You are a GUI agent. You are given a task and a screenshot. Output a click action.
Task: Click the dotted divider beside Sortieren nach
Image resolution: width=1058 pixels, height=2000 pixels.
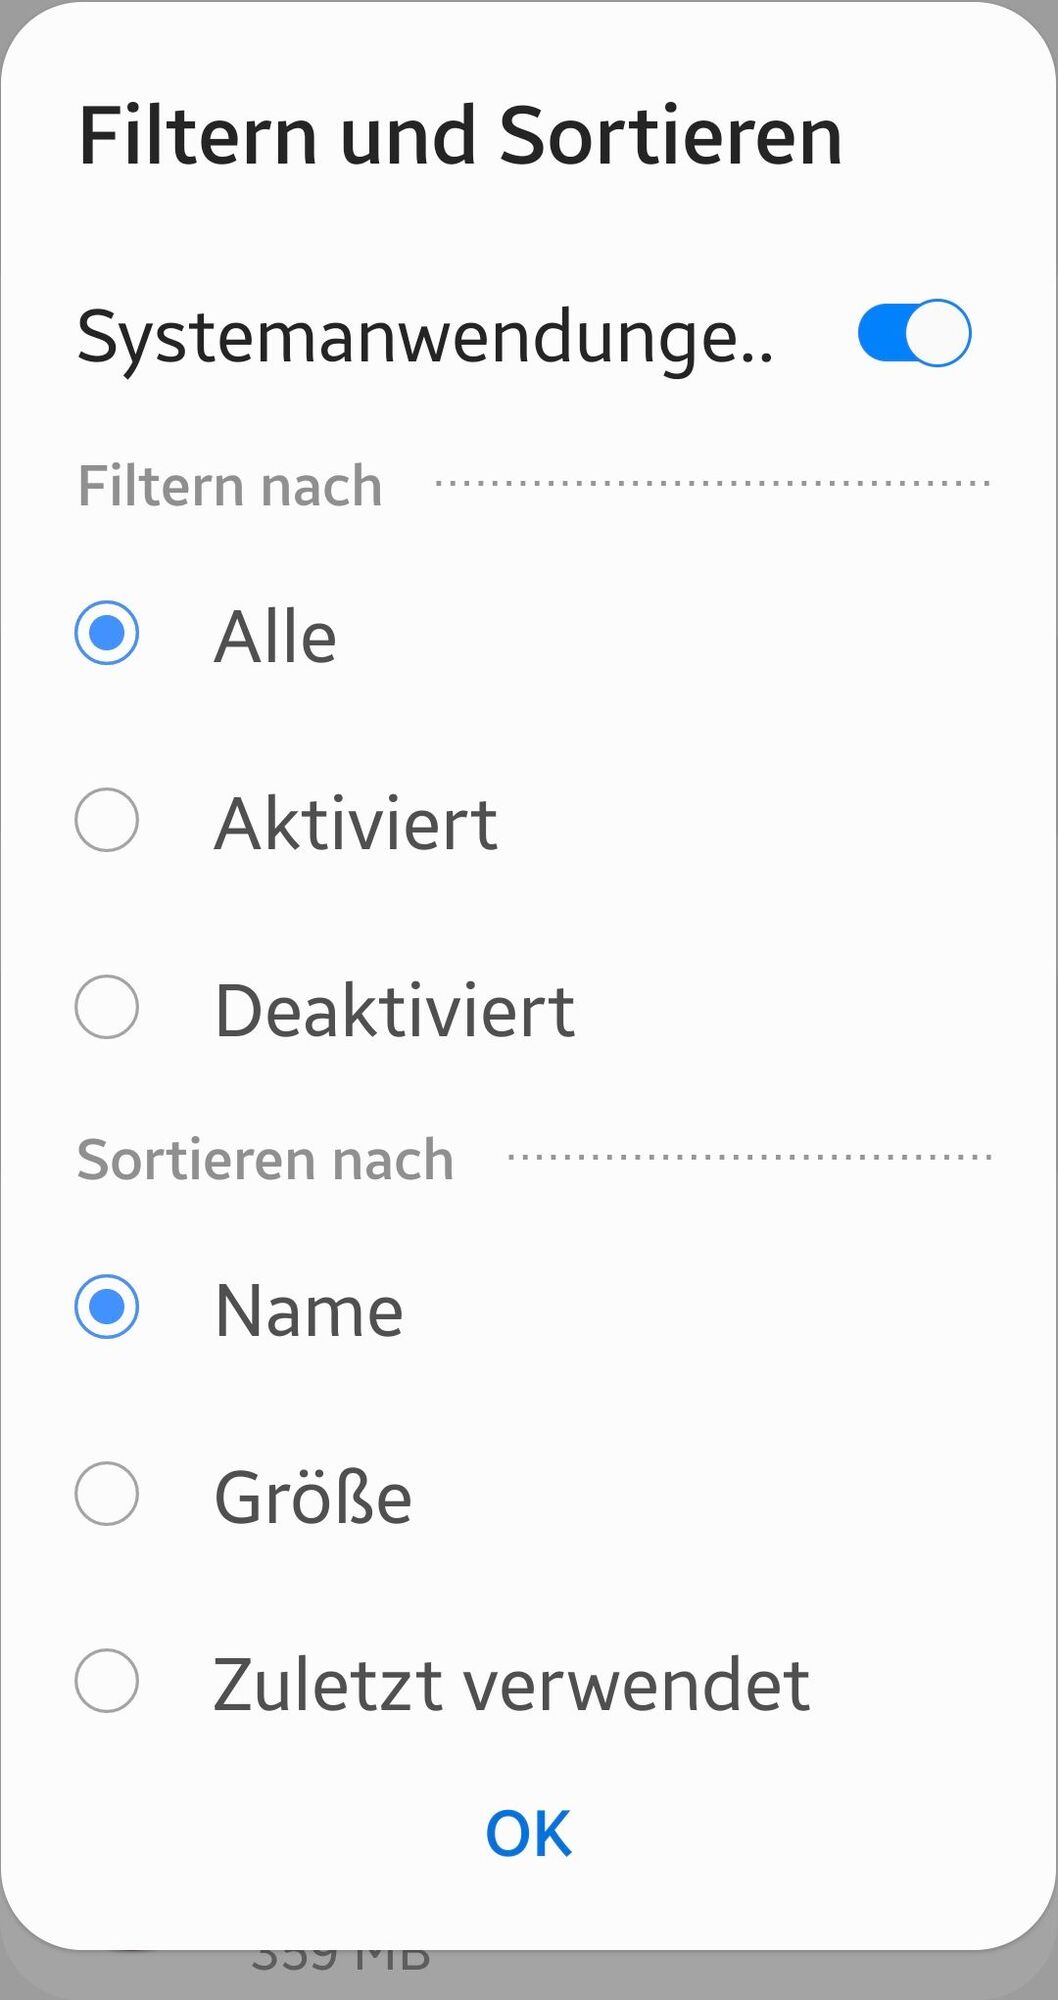pyautogui.click(x=750, y=1157)
